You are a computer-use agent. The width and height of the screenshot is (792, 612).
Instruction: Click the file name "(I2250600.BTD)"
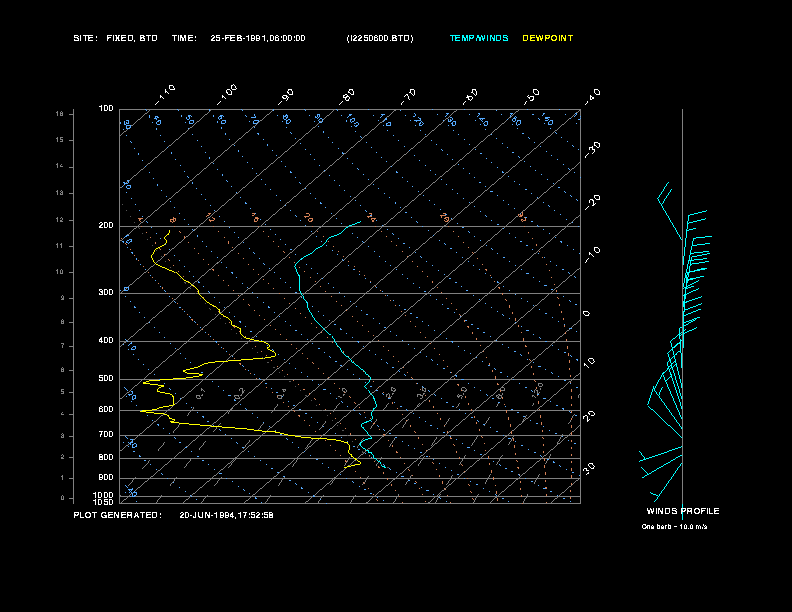[380, 38]
